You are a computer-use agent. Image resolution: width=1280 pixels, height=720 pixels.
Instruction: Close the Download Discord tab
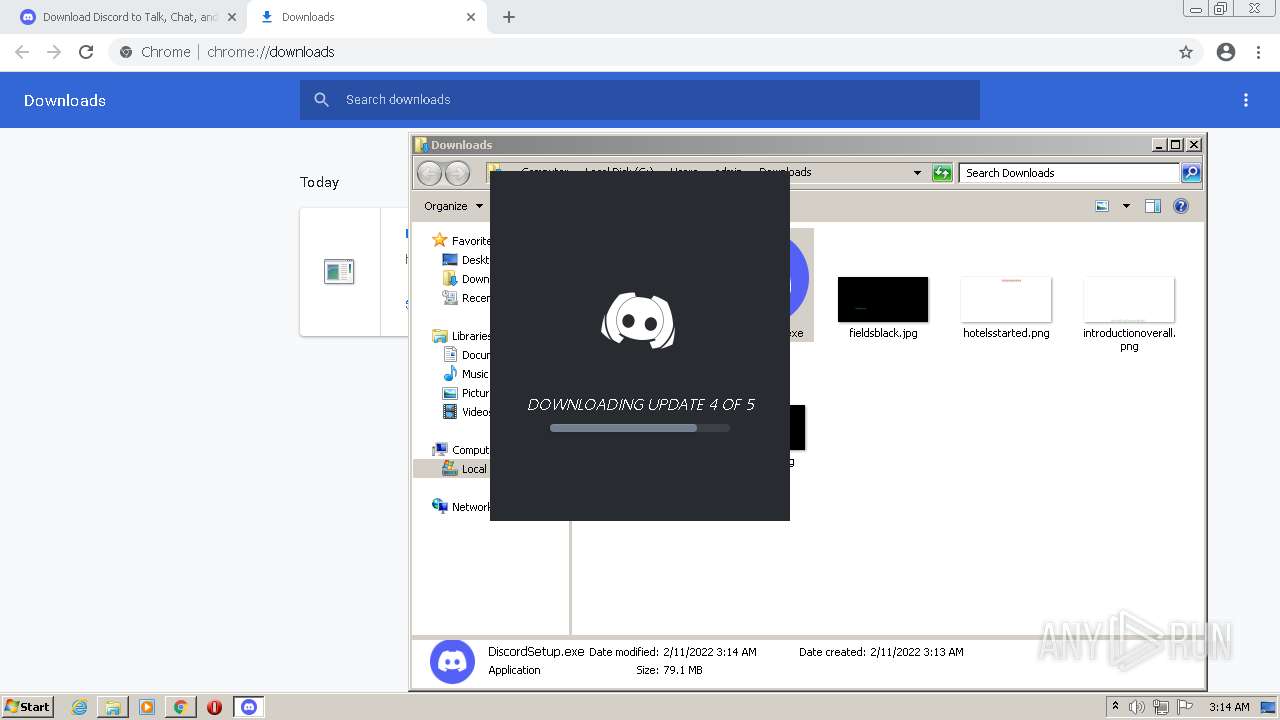232,17
